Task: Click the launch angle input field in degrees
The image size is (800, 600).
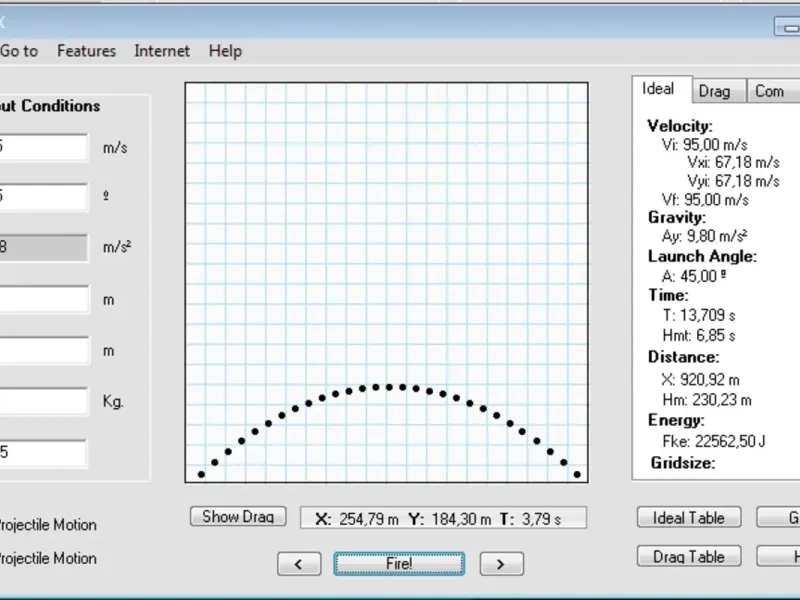Action: [x=43, y=196]
